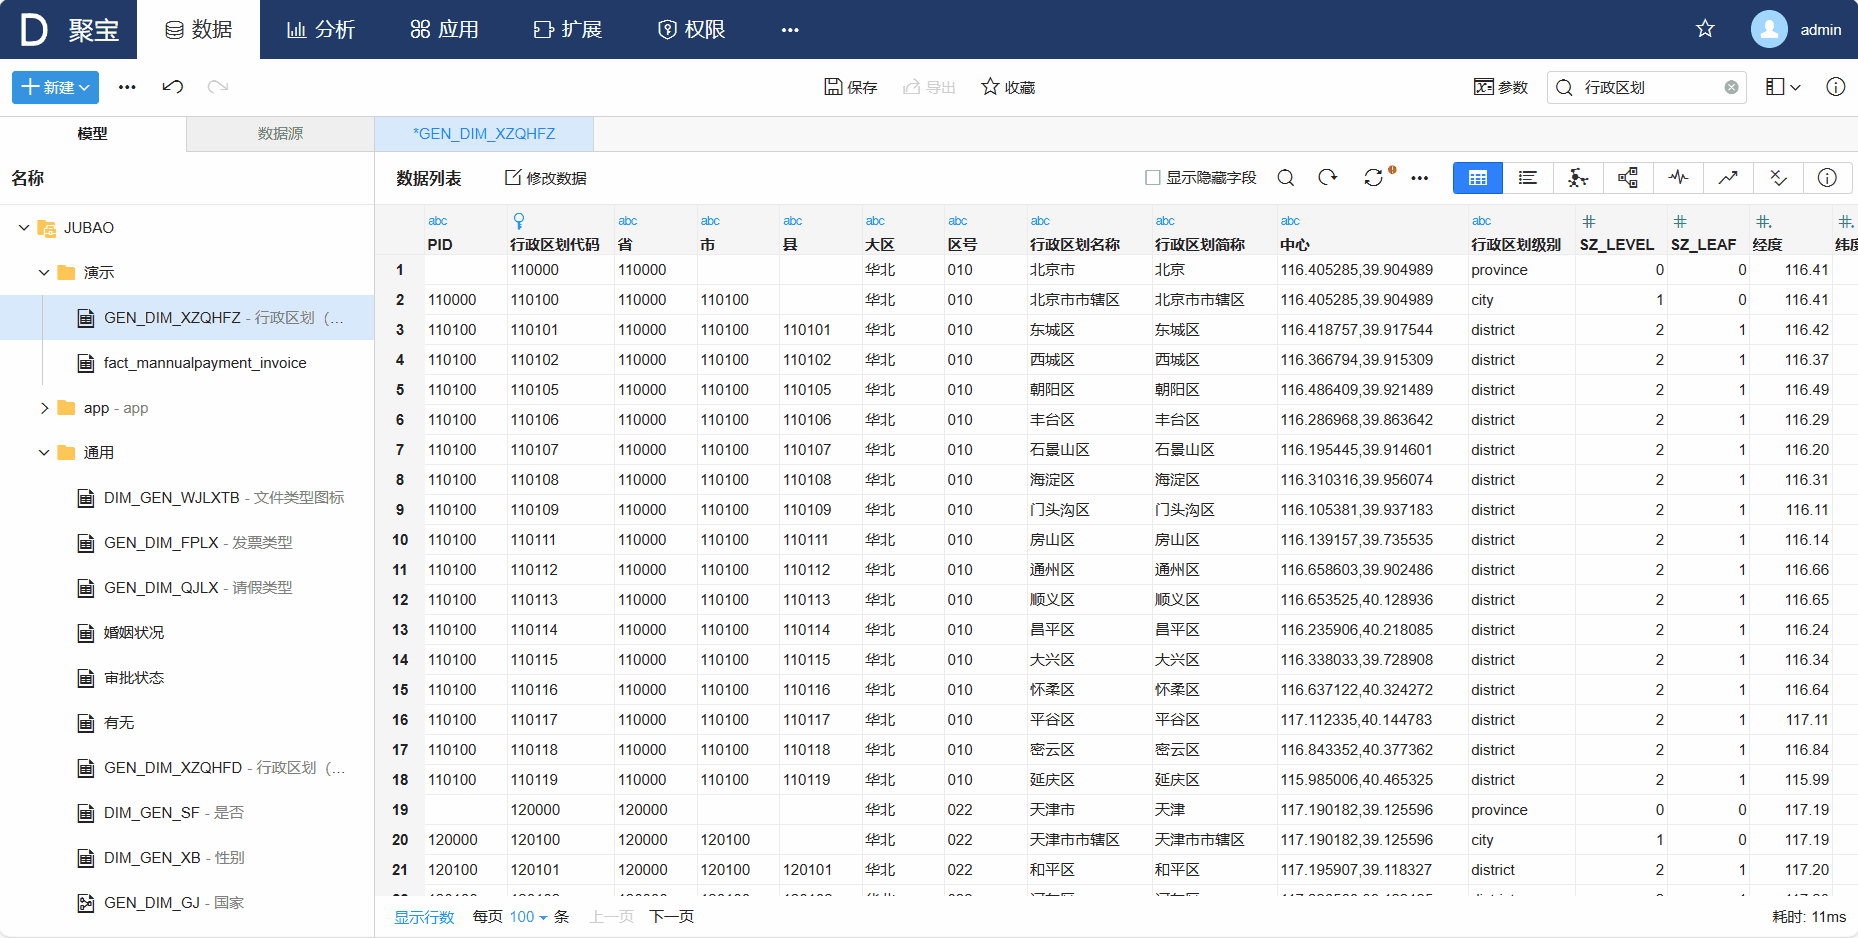Screen dimensions: 1858x938
Task: Open the 权限 top menu
Action: tap(691, 30)
